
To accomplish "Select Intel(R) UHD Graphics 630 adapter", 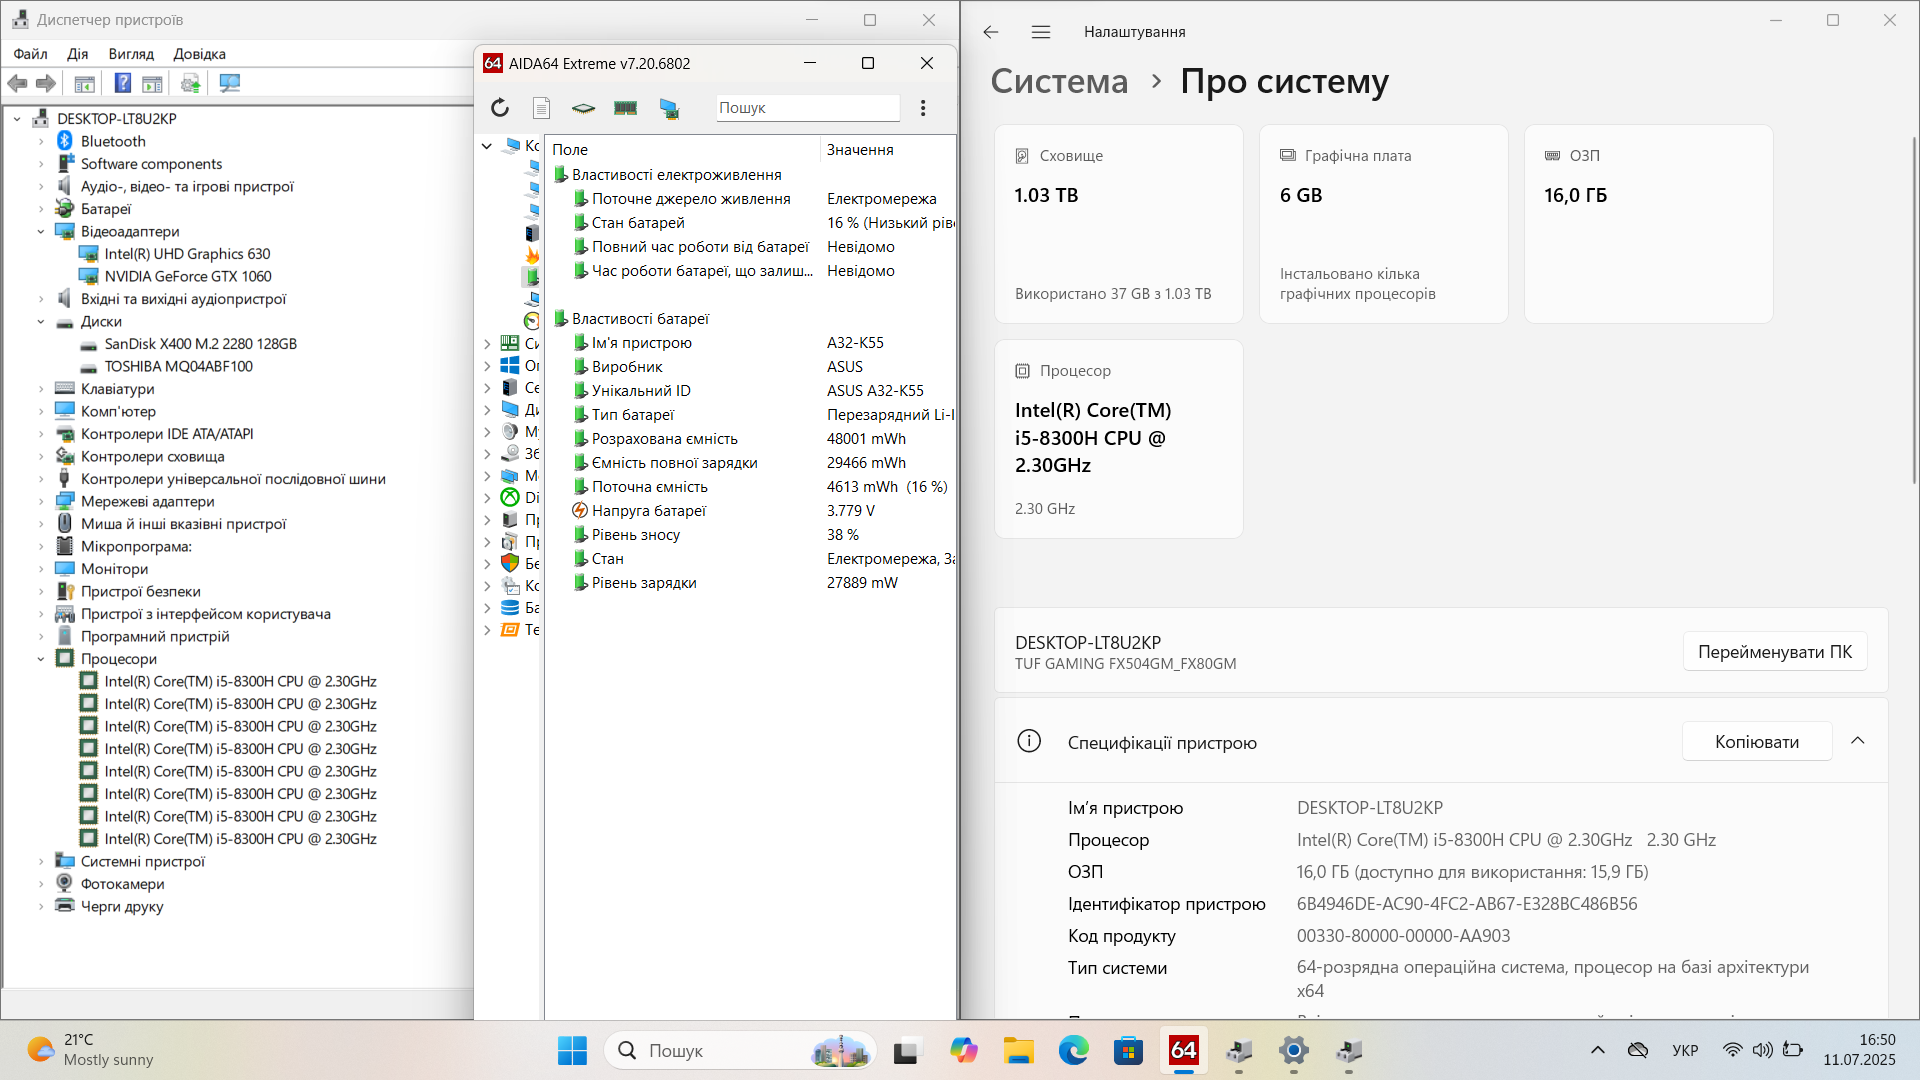I will click(187, 254).
